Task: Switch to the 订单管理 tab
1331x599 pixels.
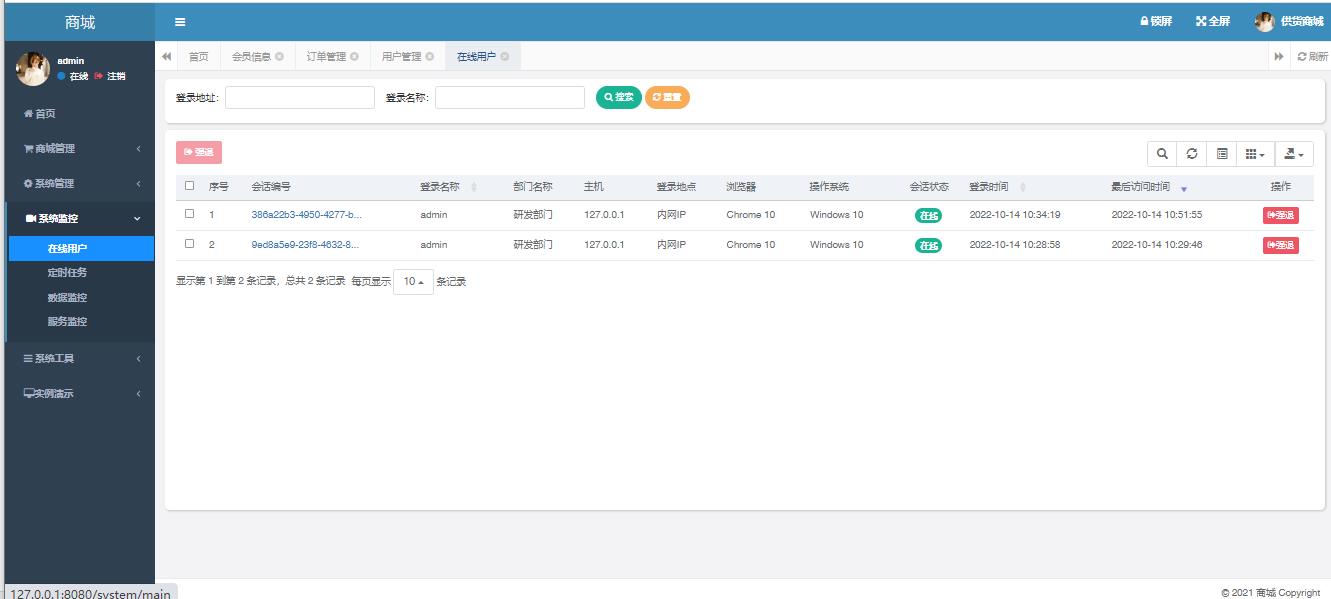Action: point(326,57)
